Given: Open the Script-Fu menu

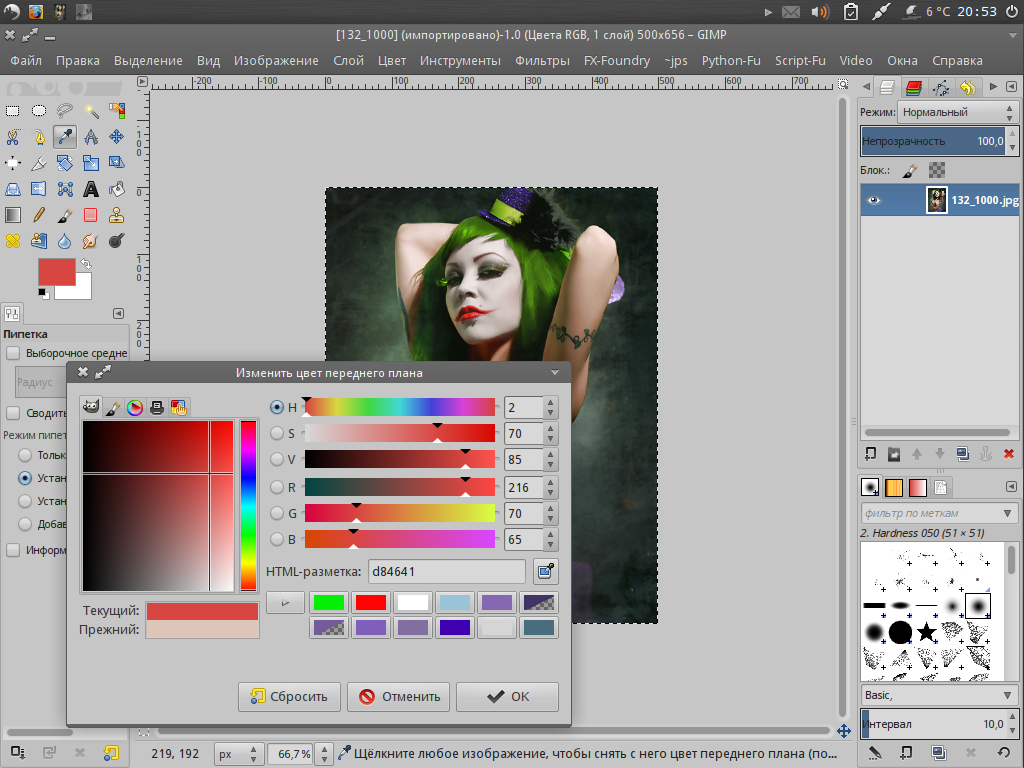Looking at the screenshot, I should click(800, 61).
